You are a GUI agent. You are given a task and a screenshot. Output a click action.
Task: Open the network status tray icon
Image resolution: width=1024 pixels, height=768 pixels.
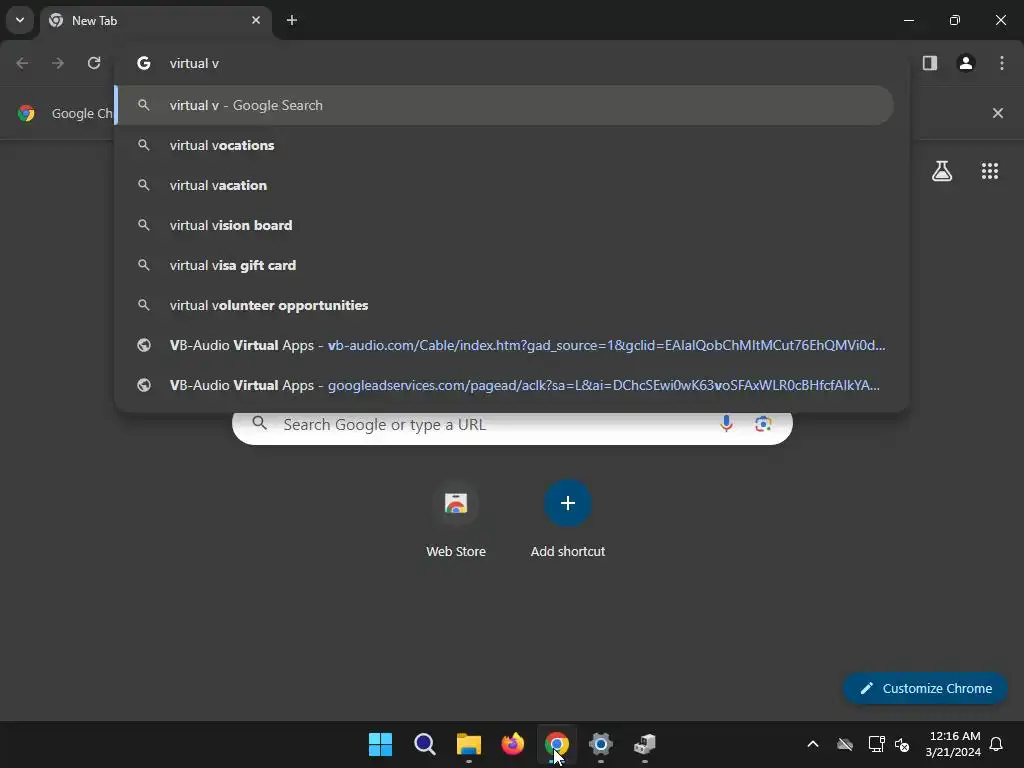[x=876, y=744]
